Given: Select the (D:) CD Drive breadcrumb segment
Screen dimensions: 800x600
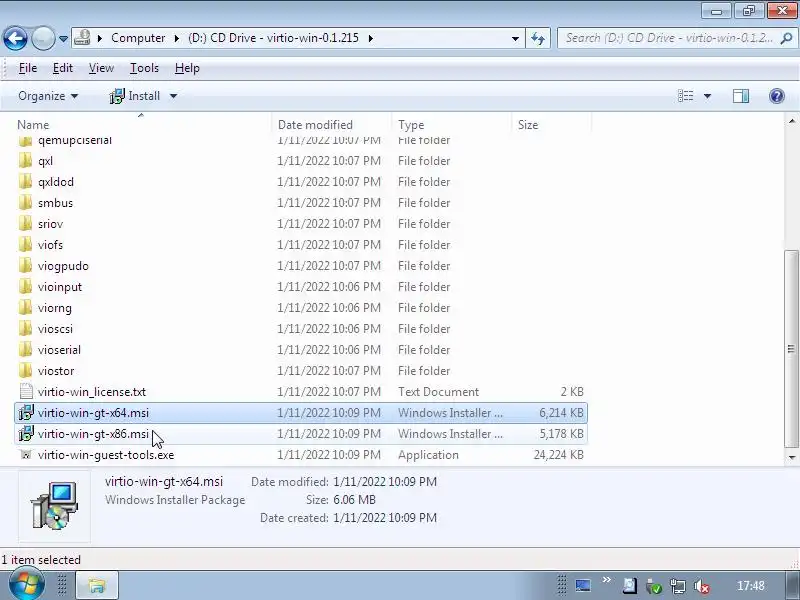Looking at the screenshot, I should (273, 38).
